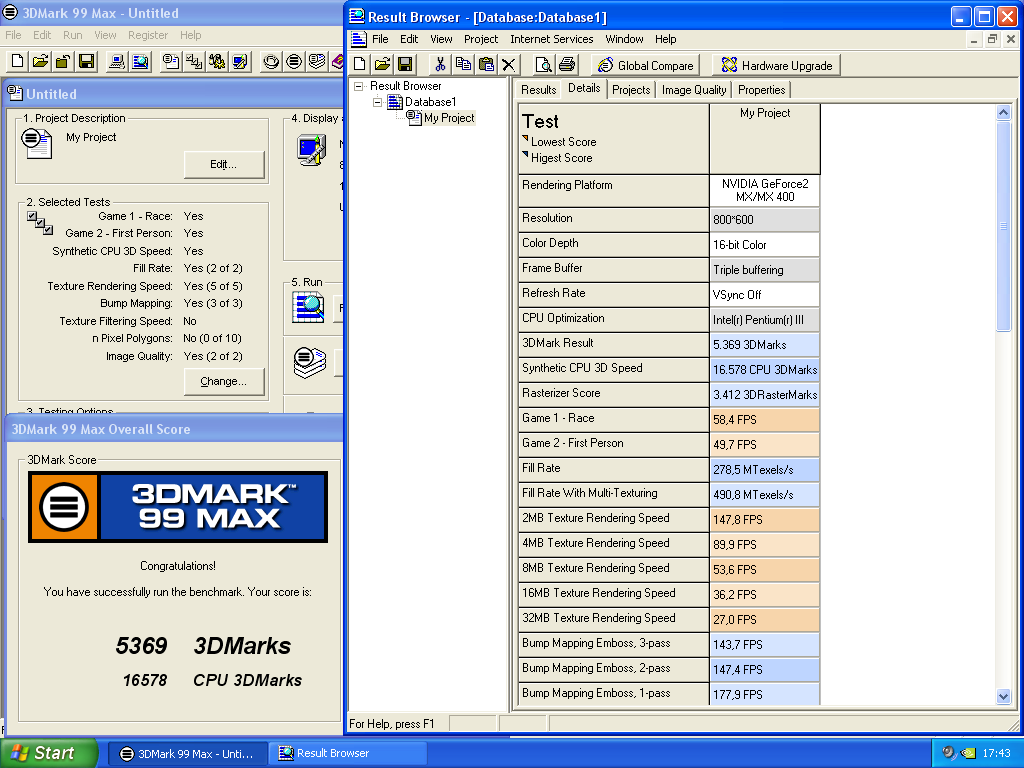Click the 58,4 FPS Game 1 cell
Screen dimensions: 1024x768
(x=765, y=420)
